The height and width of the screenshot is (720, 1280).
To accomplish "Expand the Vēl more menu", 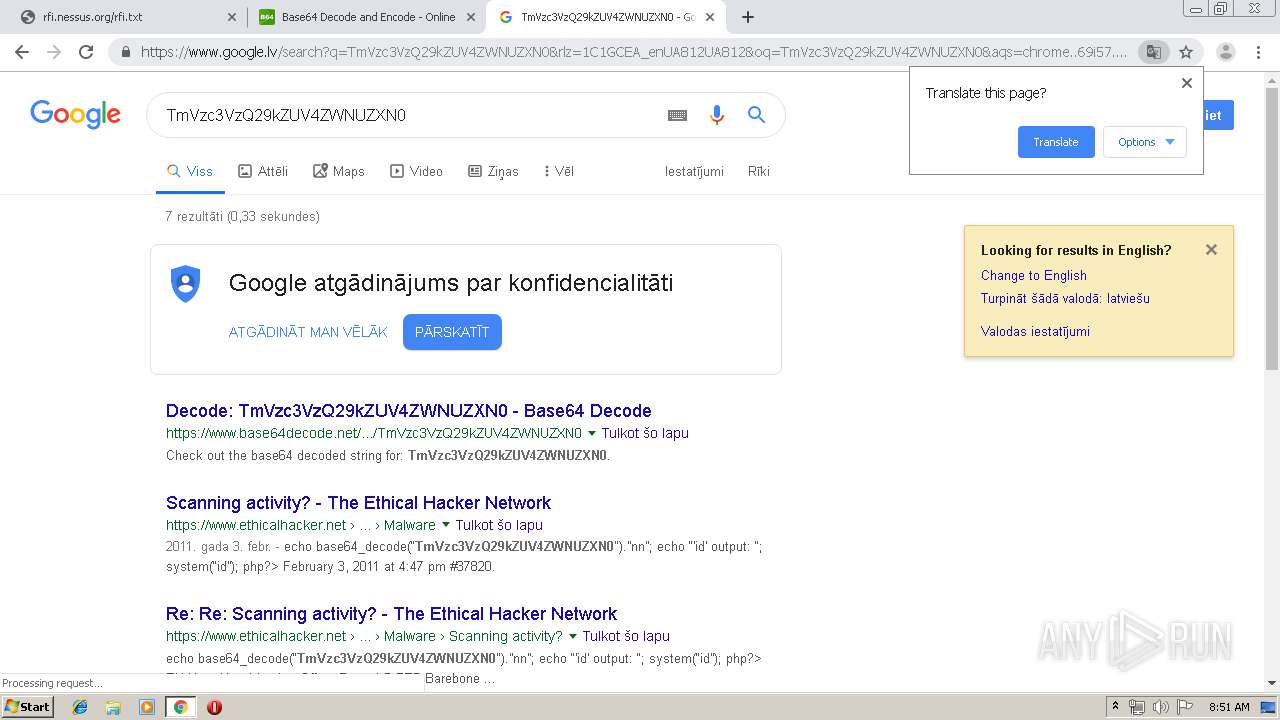I will coord(558,171).
